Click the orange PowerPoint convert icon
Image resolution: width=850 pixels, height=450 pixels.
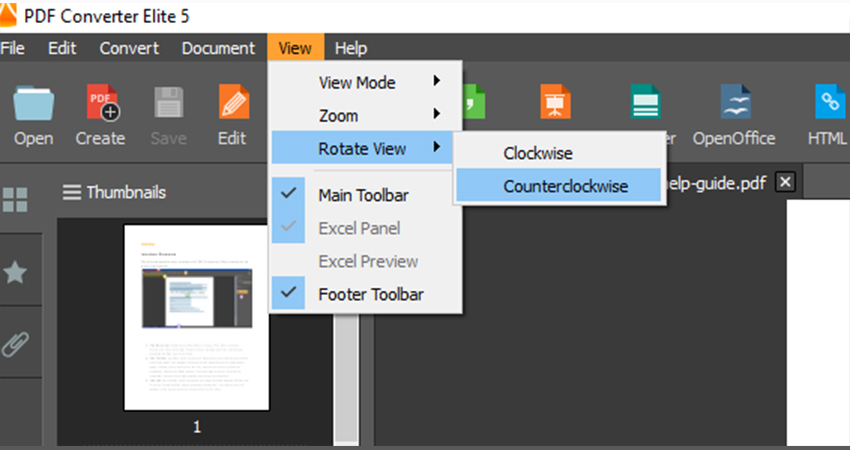click(555, 101)
